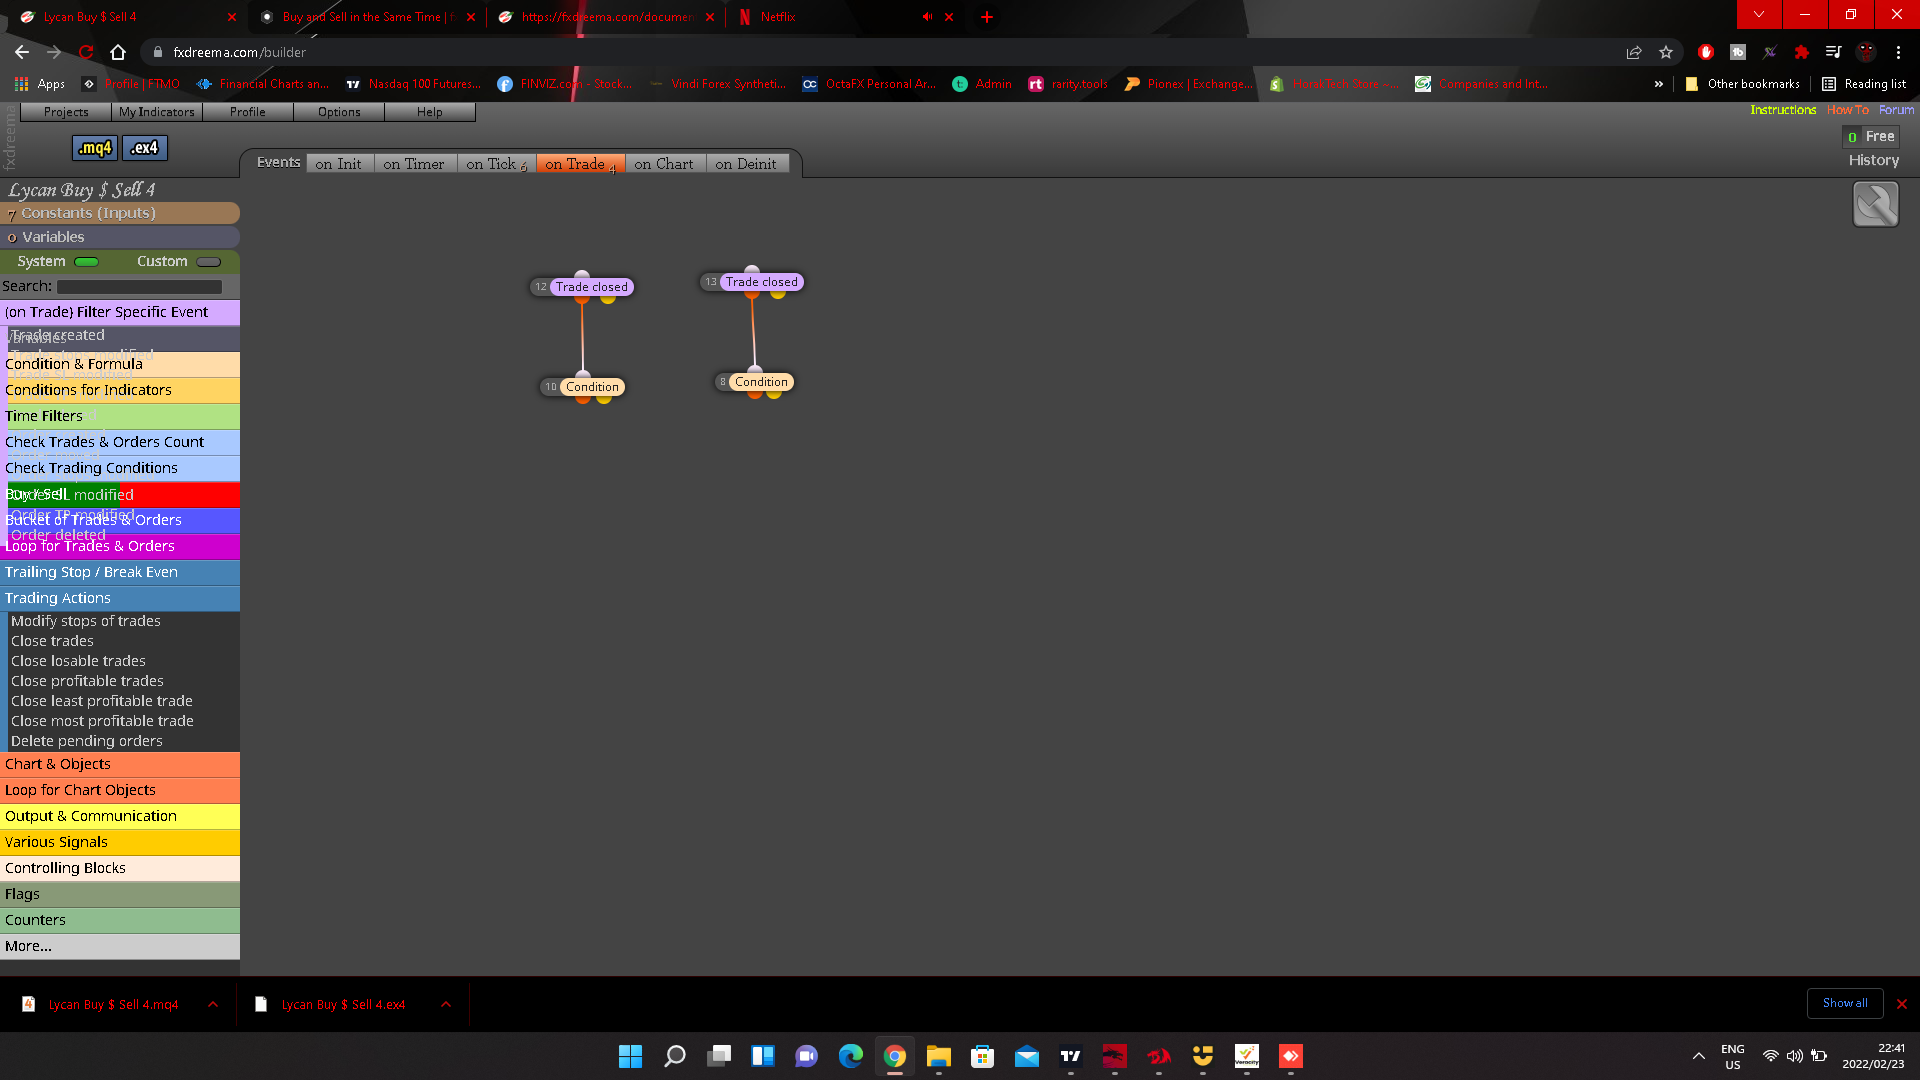
Task: Open Chrome extensions puzzle icon
Action: pyautogui.click(x=1801, y=52)
